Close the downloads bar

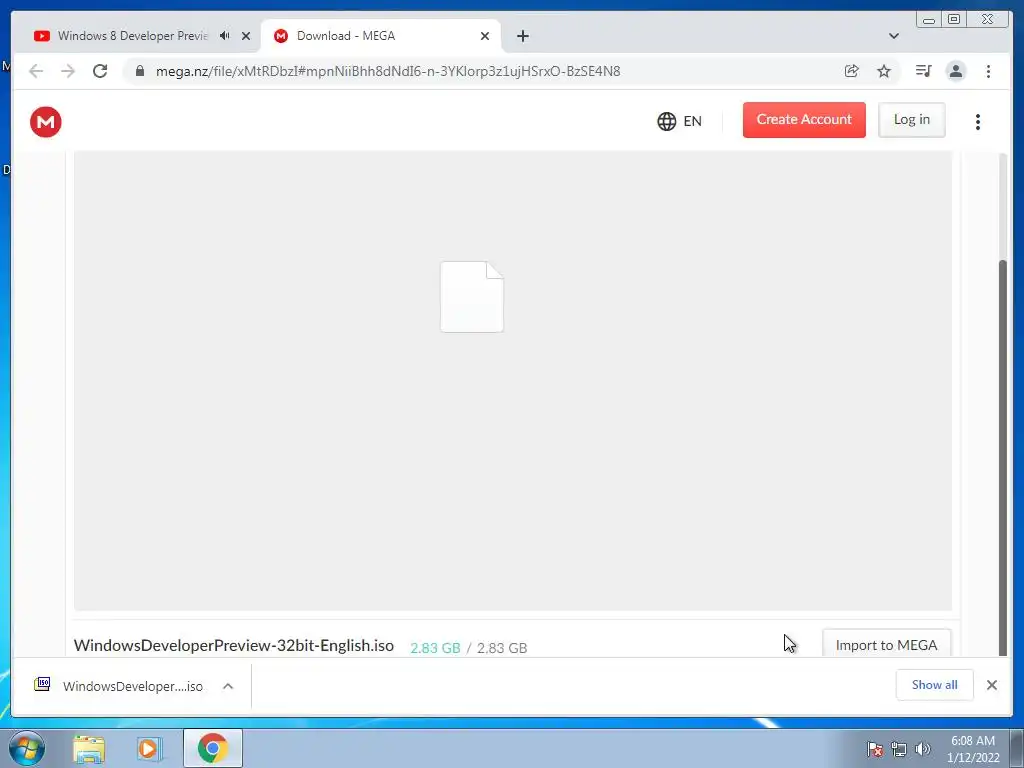[991, 684]
